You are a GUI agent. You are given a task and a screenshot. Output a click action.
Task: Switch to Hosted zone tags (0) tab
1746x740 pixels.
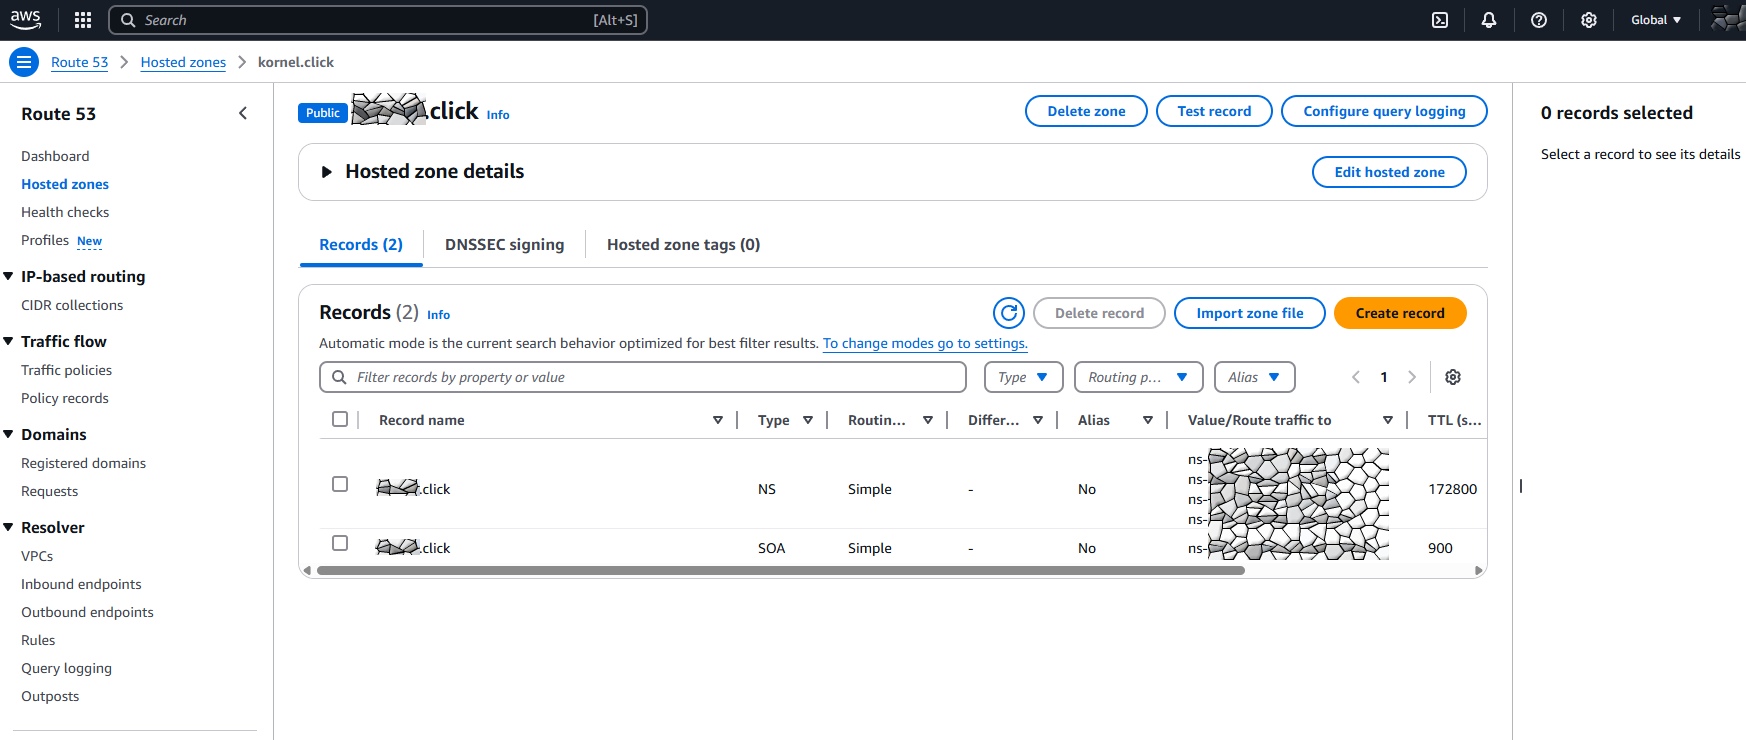[683, 244]
